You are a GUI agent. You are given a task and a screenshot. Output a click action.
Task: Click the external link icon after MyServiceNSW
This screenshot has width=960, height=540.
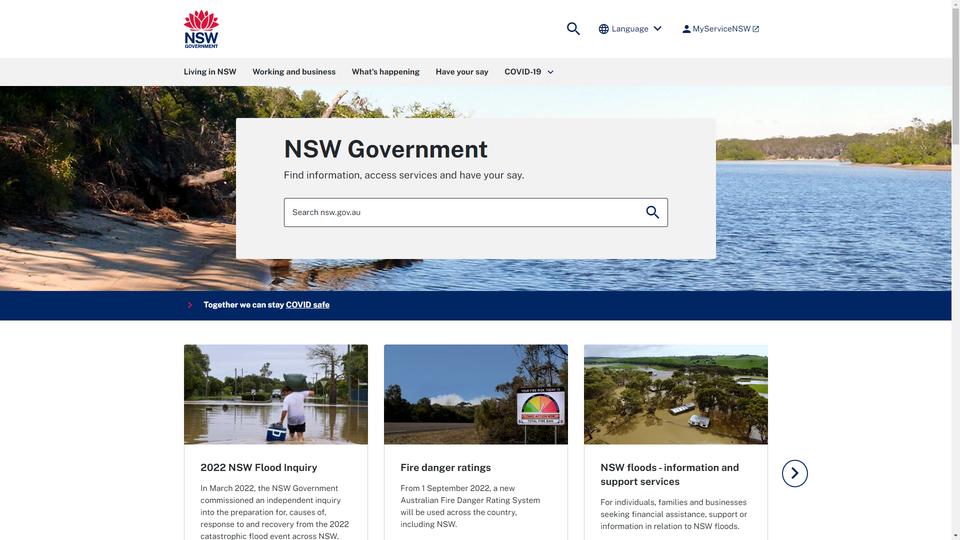756,29
